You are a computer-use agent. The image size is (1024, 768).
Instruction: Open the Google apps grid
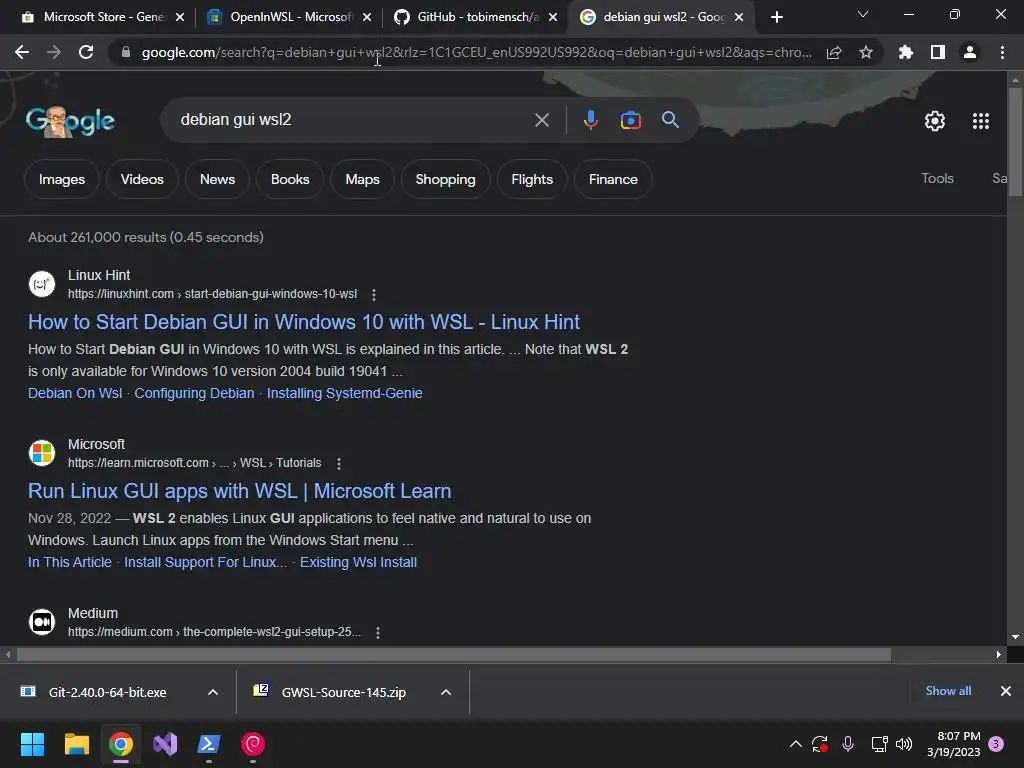[981, 121]
